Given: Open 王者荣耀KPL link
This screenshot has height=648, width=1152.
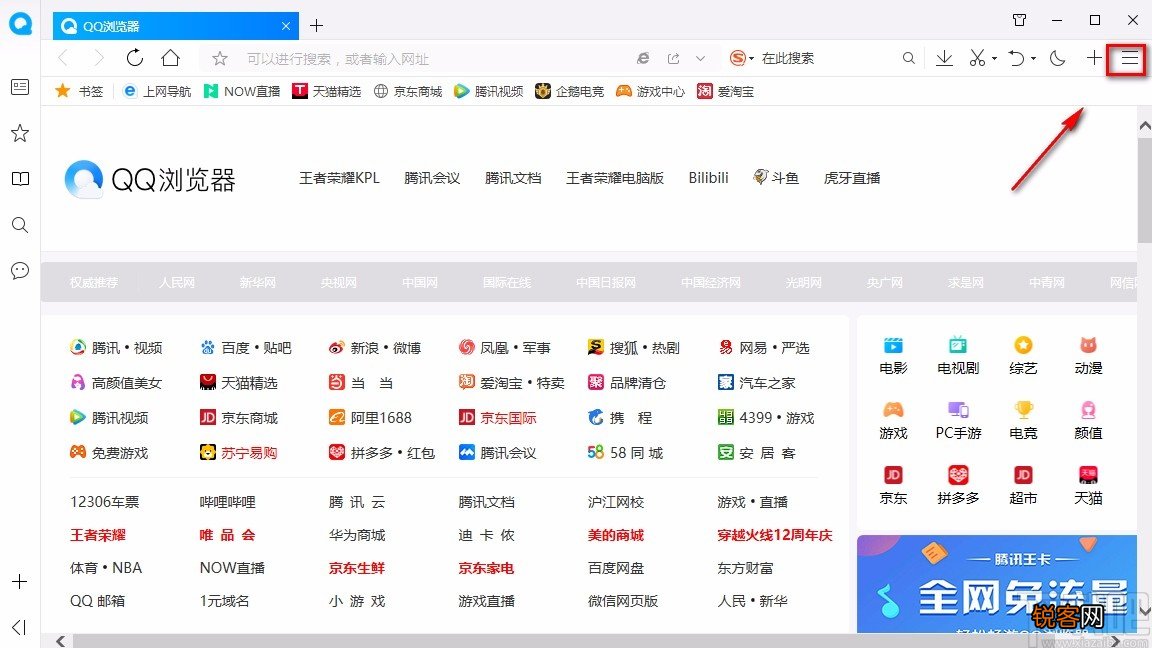Looking at the screenshot, I should (x=339, y=178).
